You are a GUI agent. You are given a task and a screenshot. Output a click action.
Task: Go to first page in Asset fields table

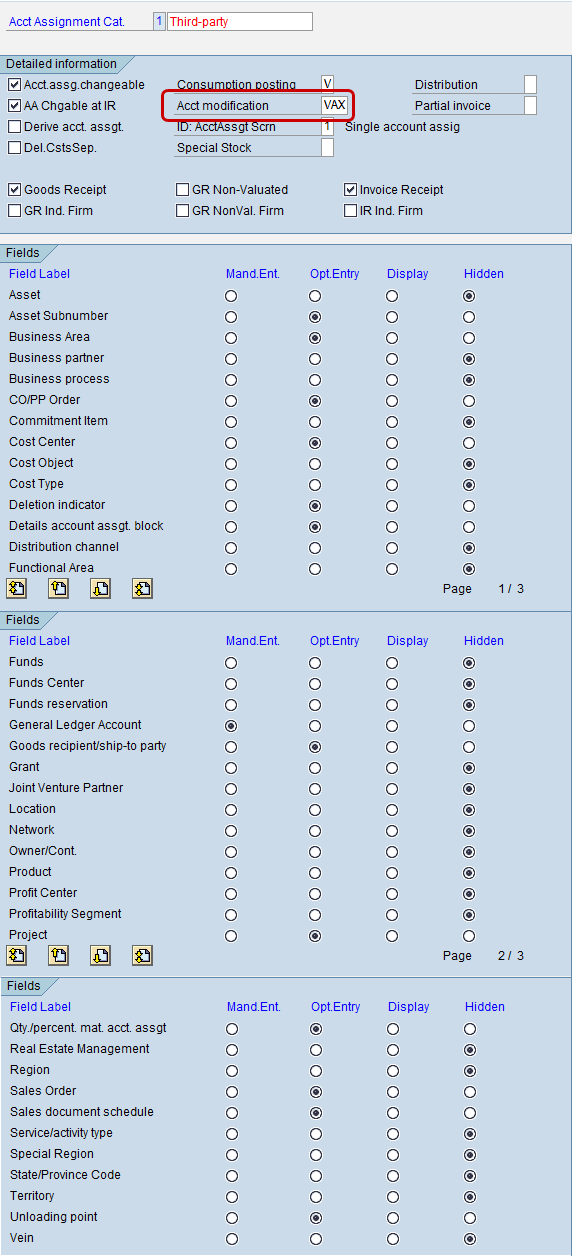(16, 589)
